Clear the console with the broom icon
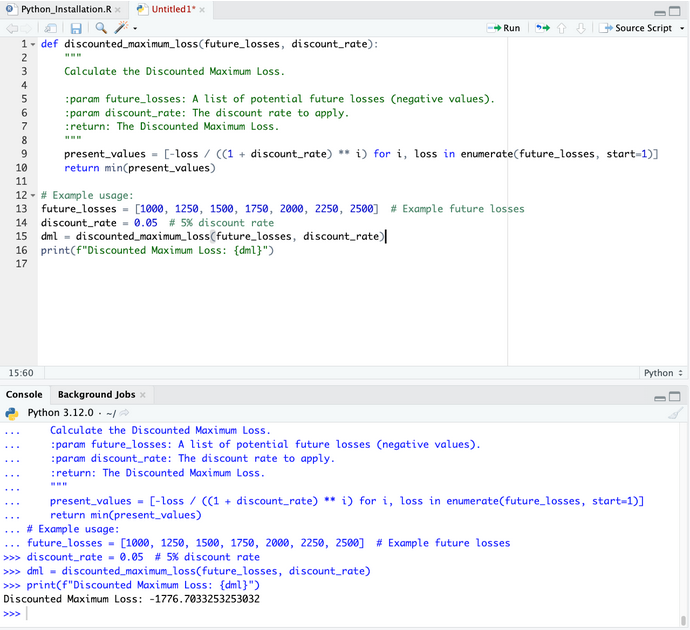This screenshot has height=630, width=690. pyautogui.click(x=676, y=412)
